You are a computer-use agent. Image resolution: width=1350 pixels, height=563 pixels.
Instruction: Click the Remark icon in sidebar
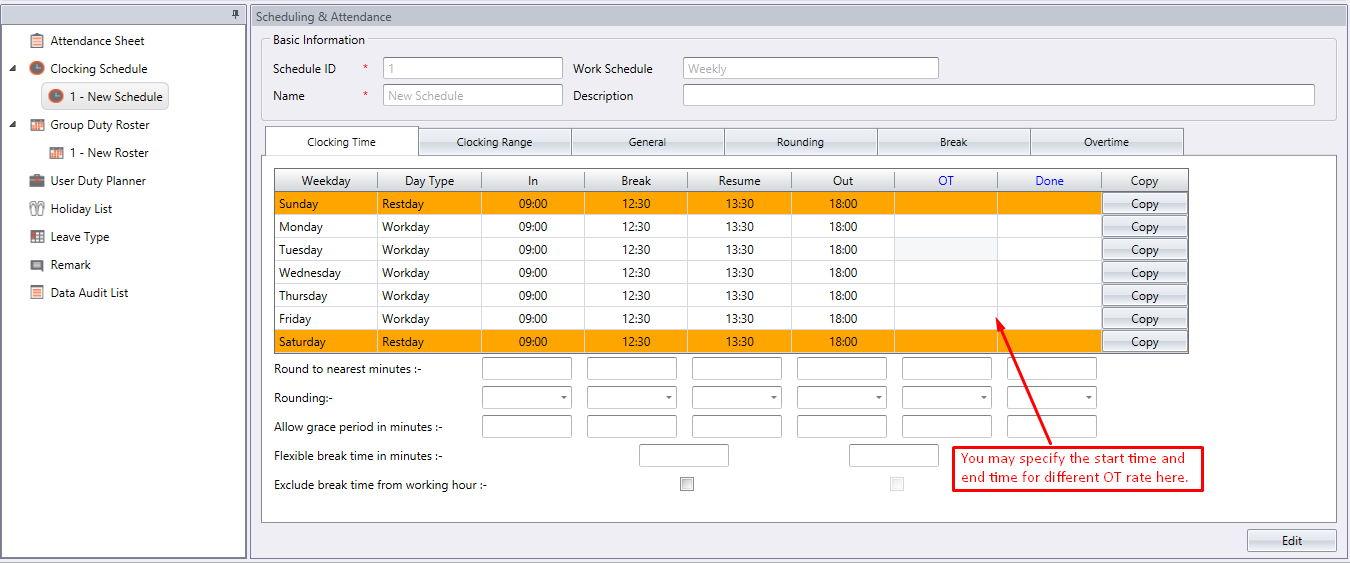click(37, 265)
